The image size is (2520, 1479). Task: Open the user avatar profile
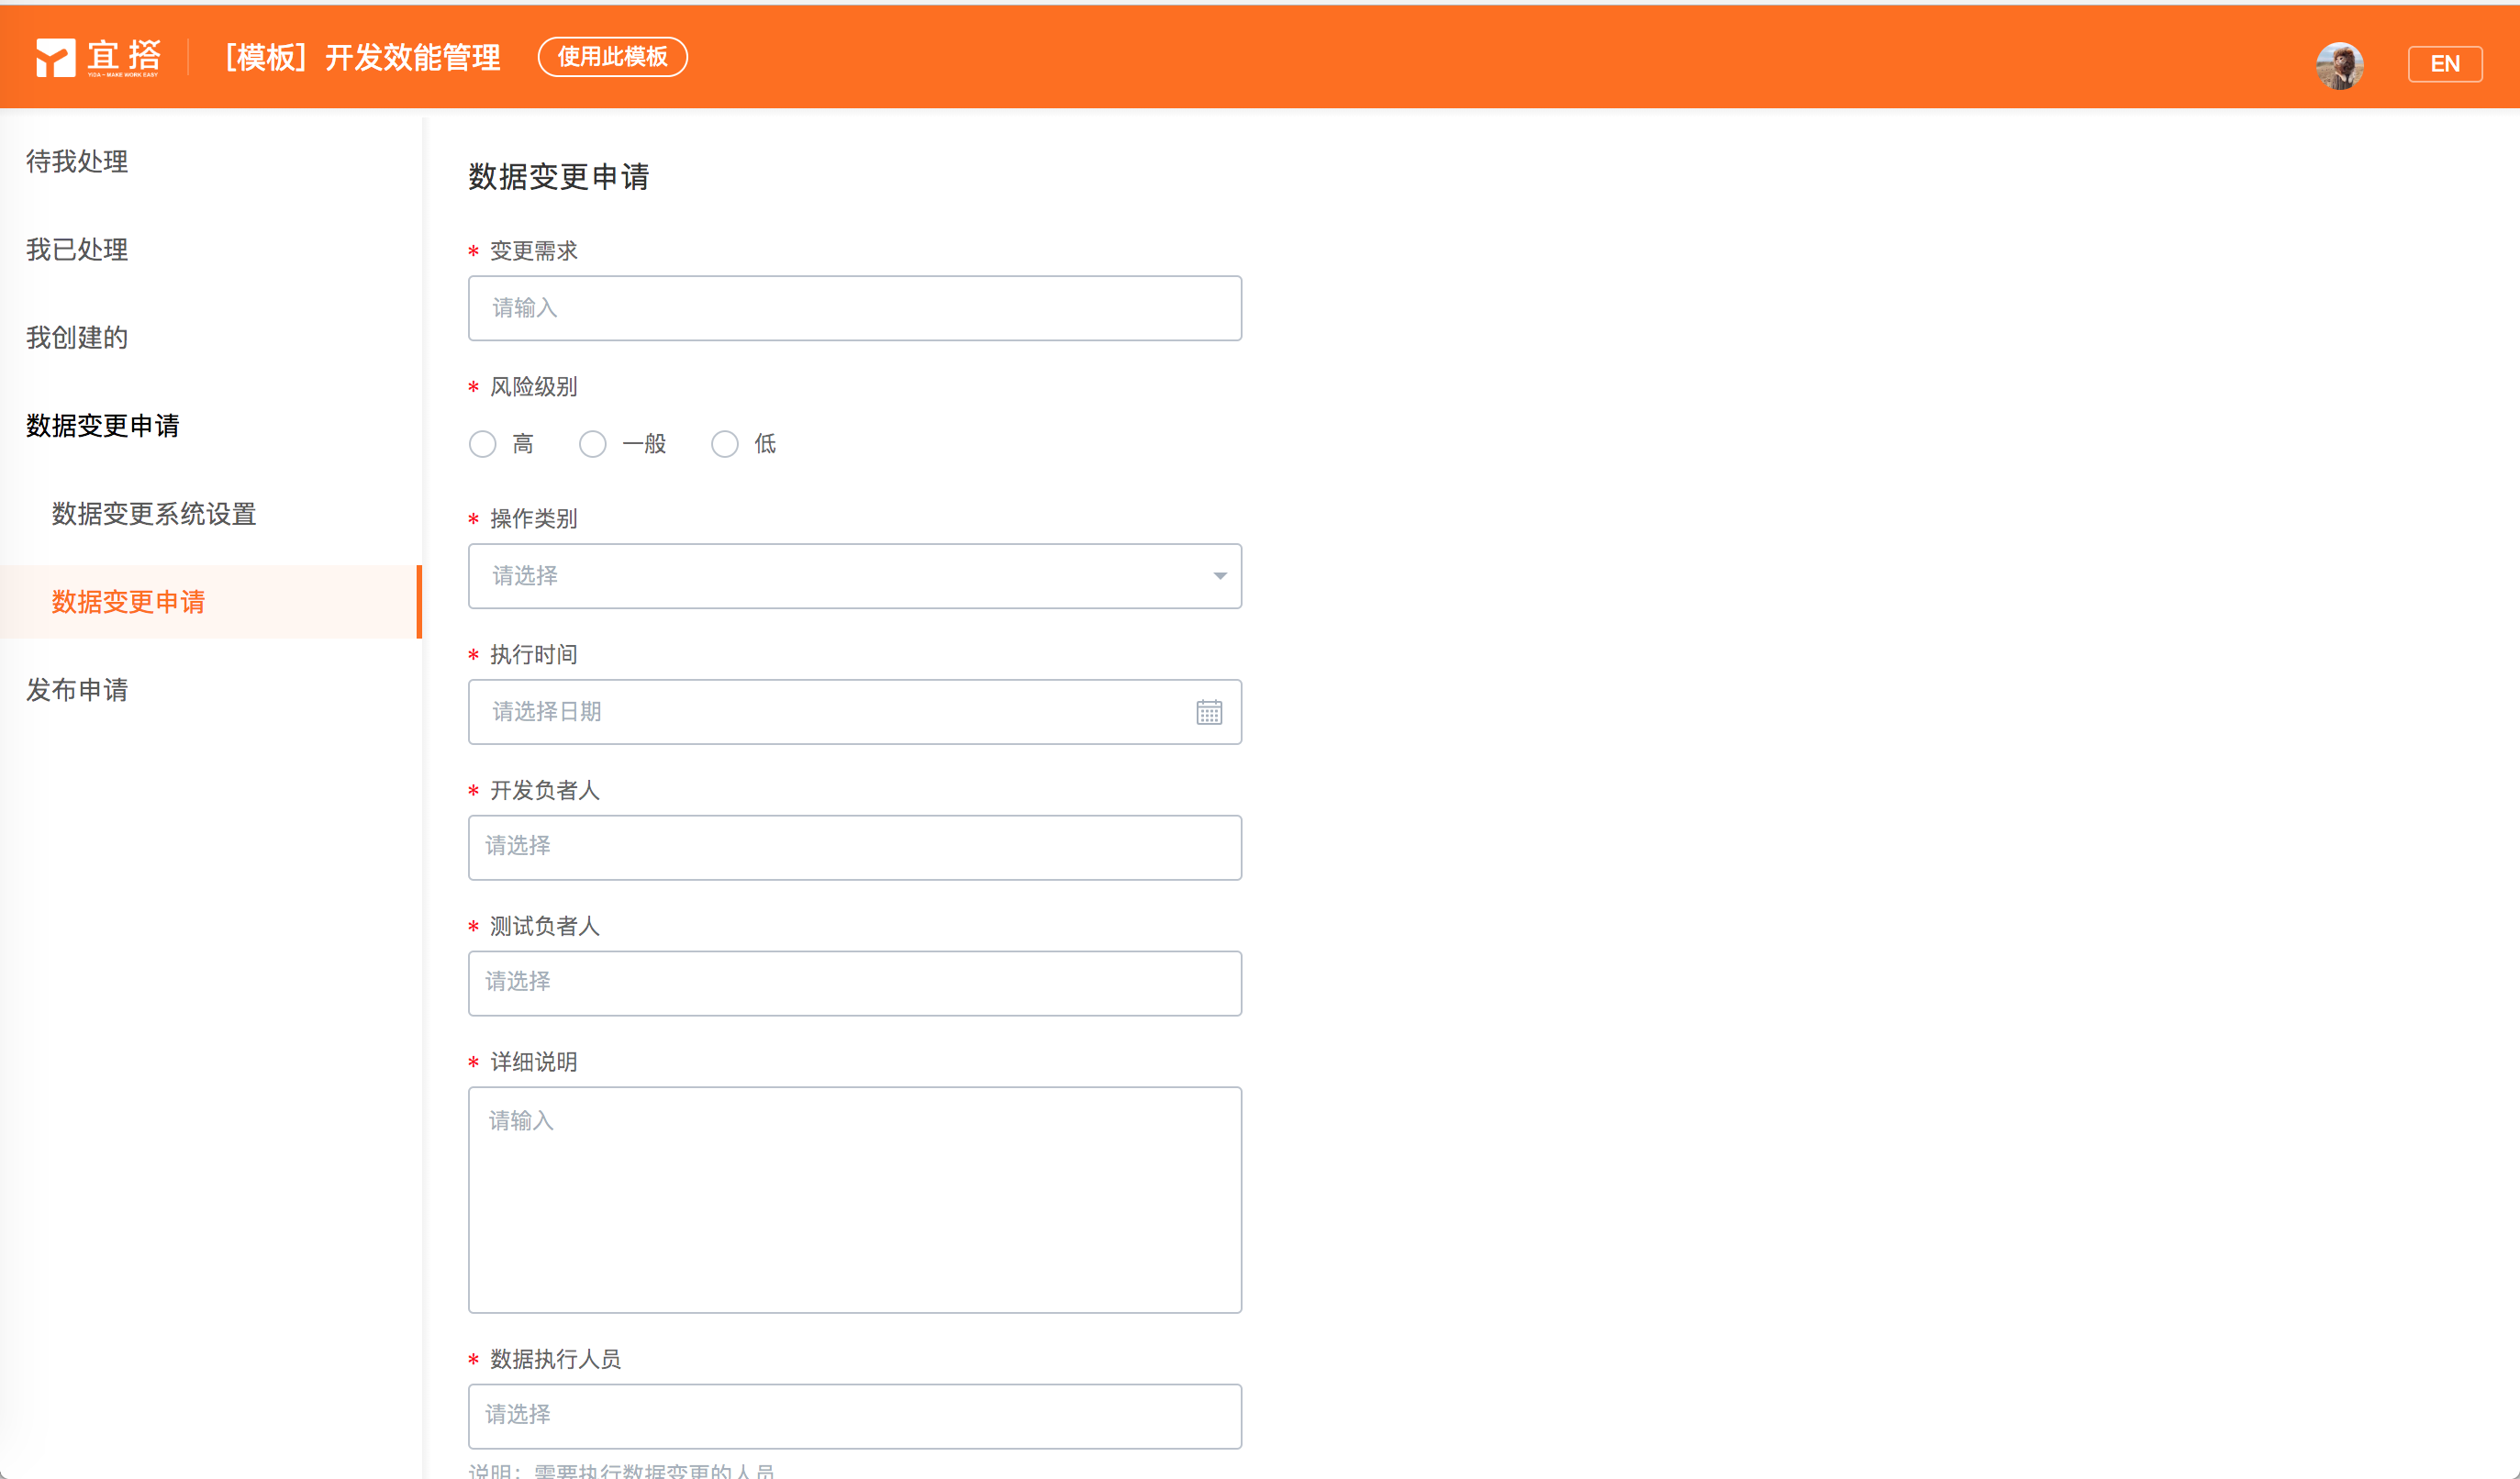[x=2339, y=65]
